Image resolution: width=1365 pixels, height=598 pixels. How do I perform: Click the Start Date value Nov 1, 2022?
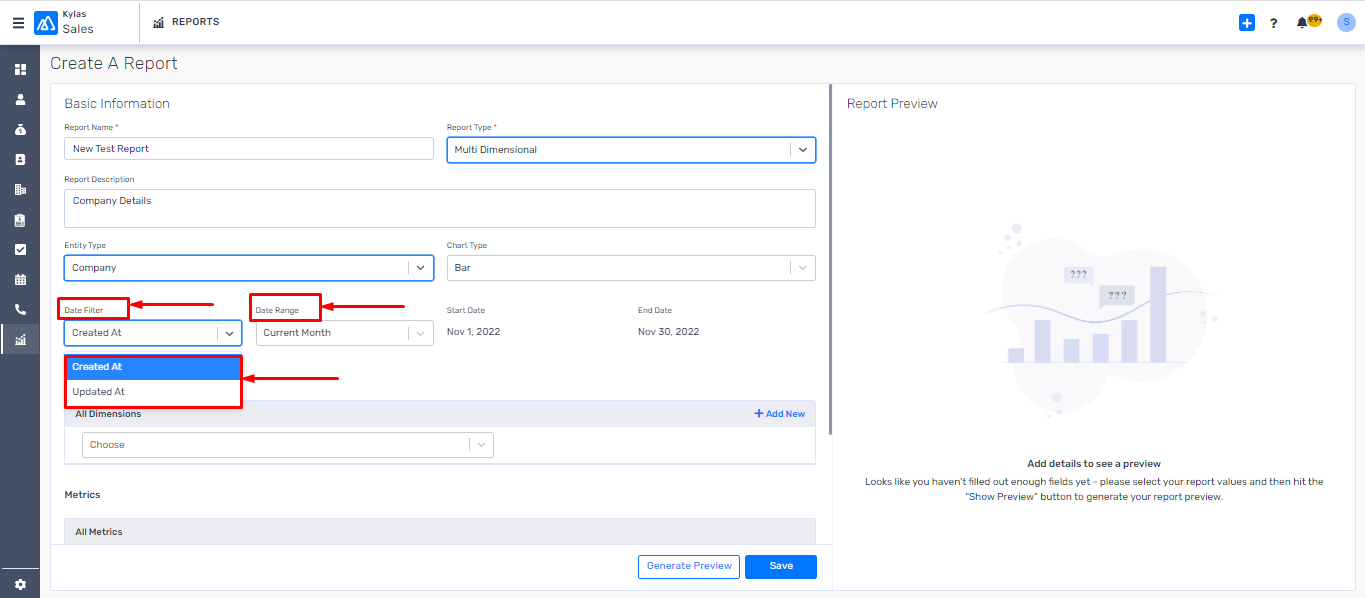click(x=473, y=332)
